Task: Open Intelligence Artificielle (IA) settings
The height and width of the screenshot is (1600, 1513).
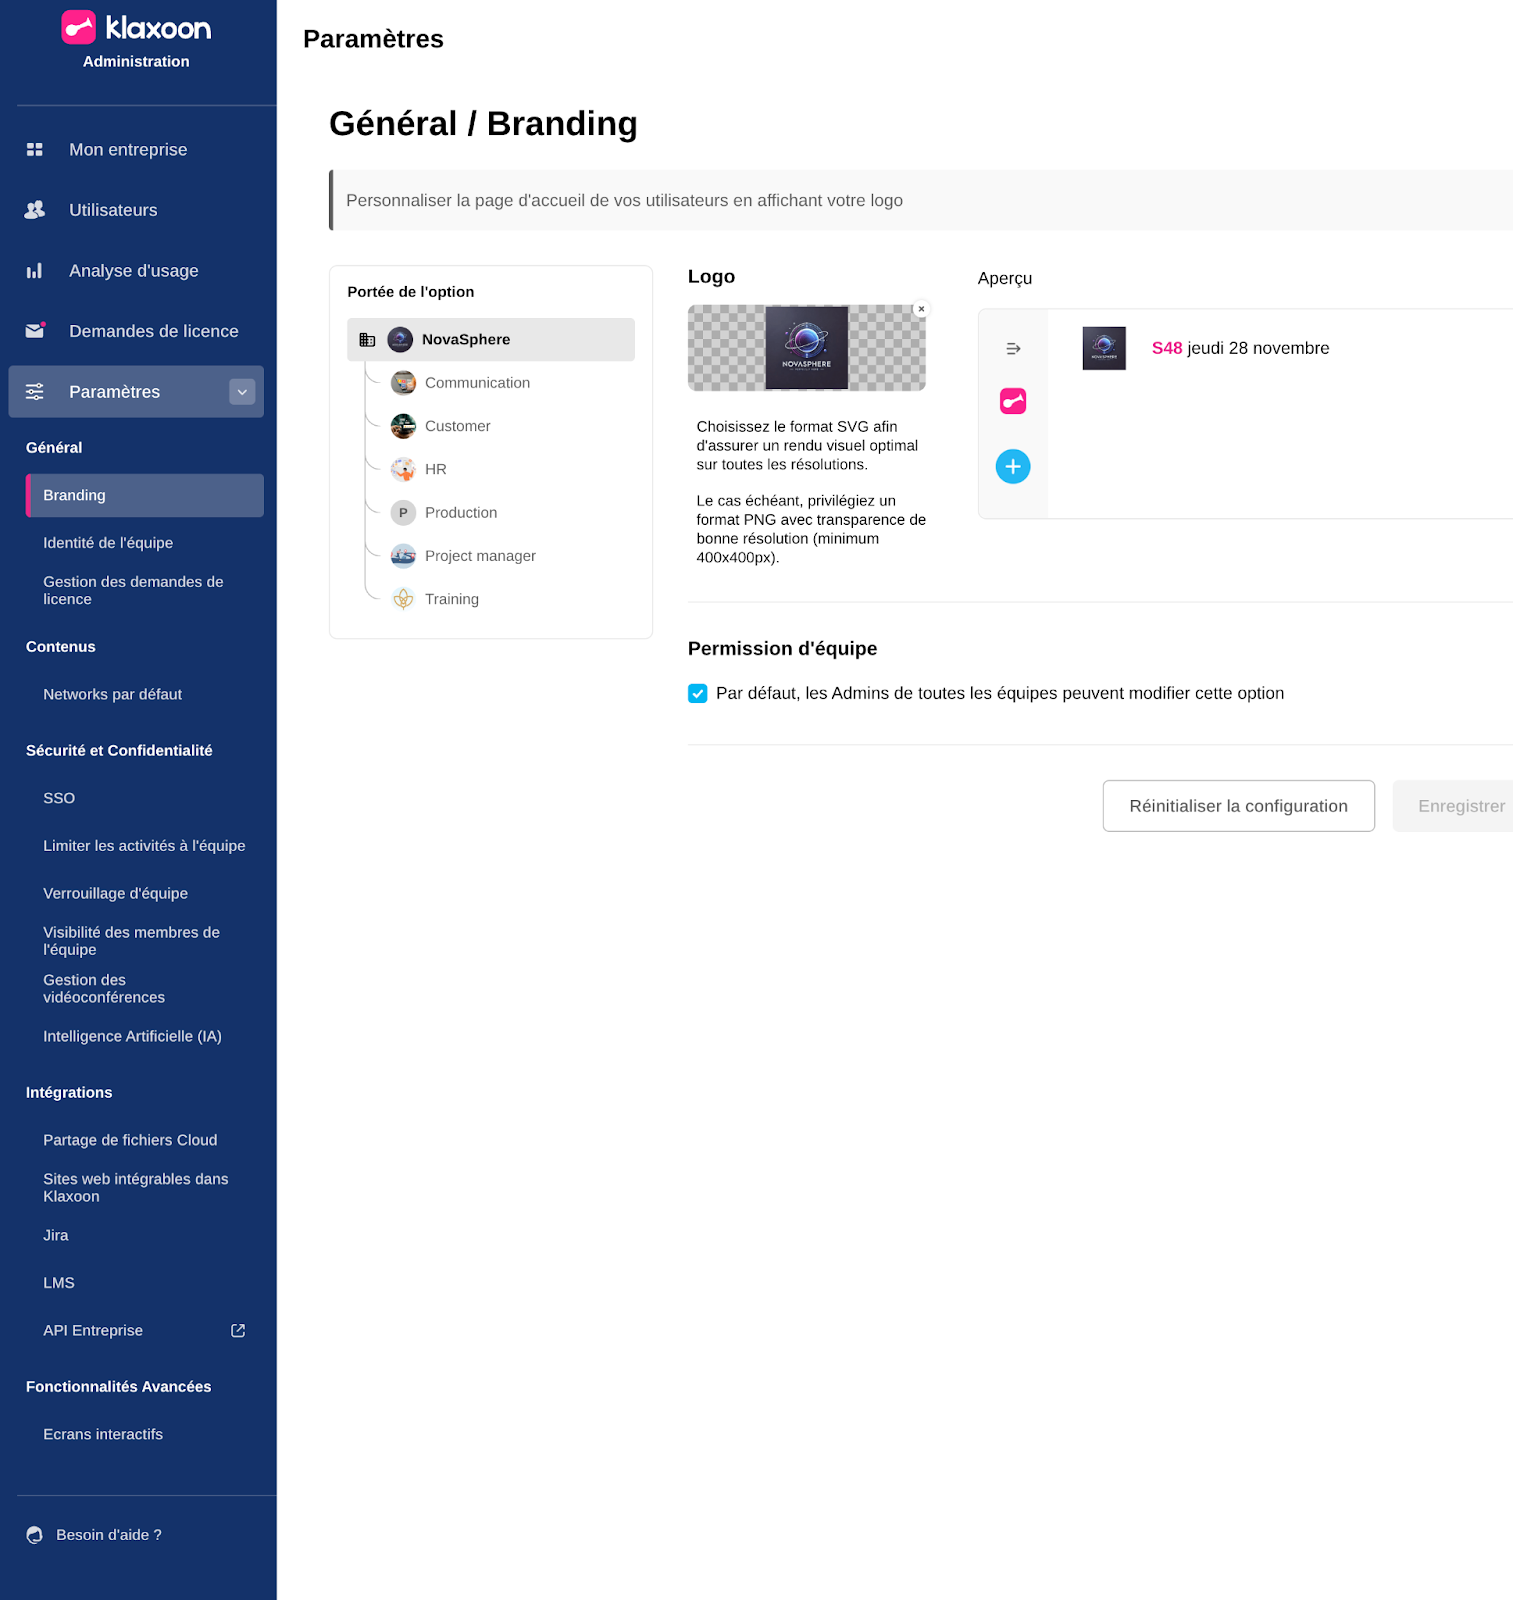Action: click(132, 1036)
